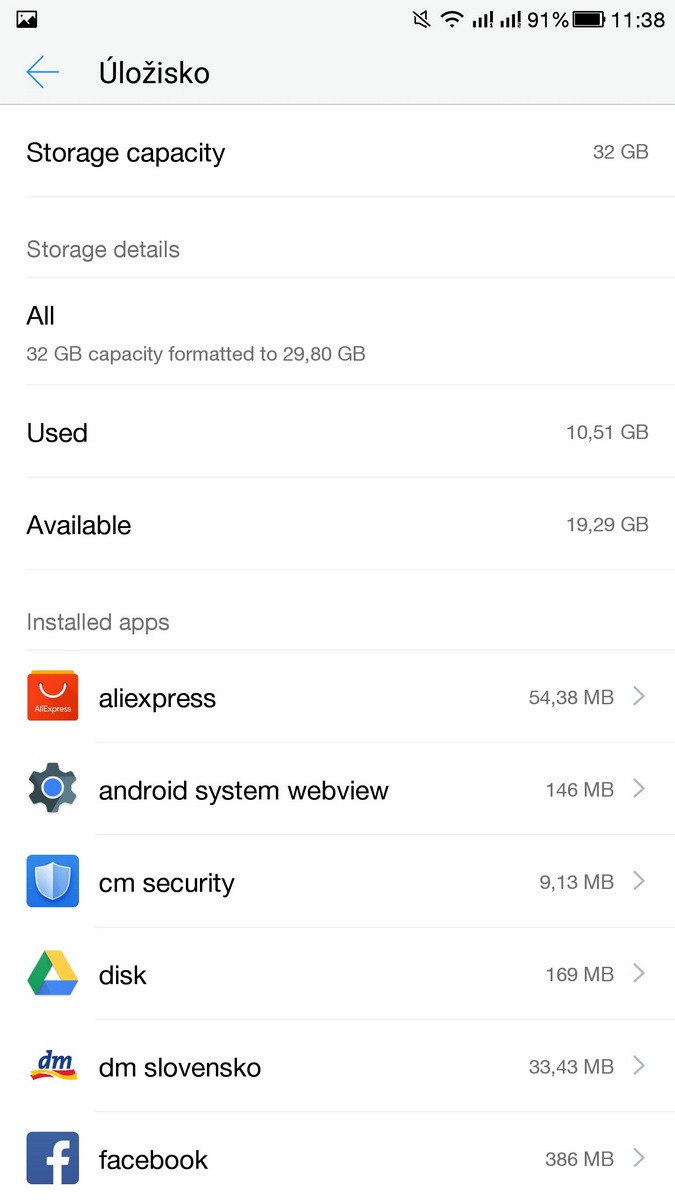Screen dimensions: 675x1200
Task: Tap the image notification icon in status bar
Action: [27, 19]
